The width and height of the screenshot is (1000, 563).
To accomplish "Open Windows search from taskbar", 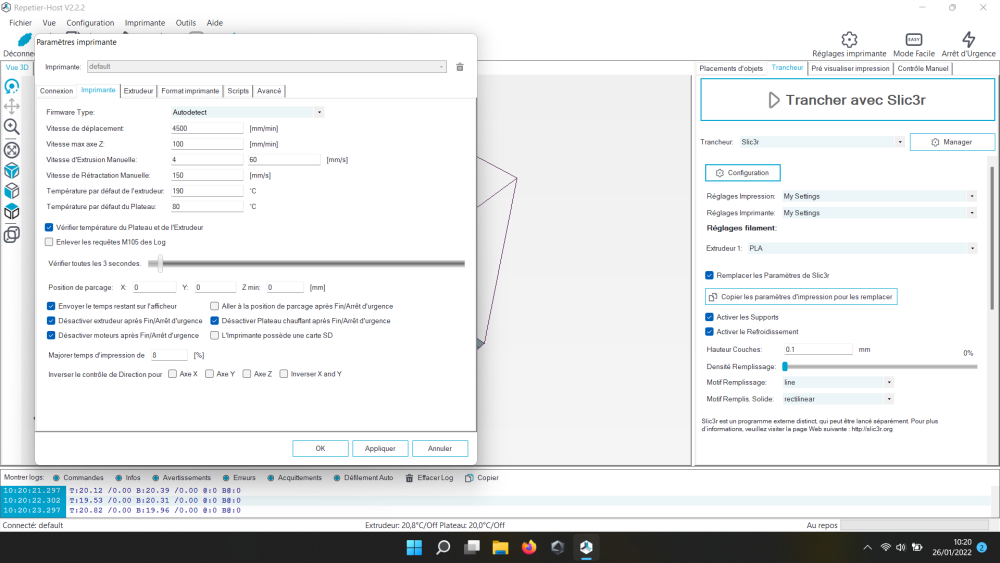I will click(x=443, y=547).
